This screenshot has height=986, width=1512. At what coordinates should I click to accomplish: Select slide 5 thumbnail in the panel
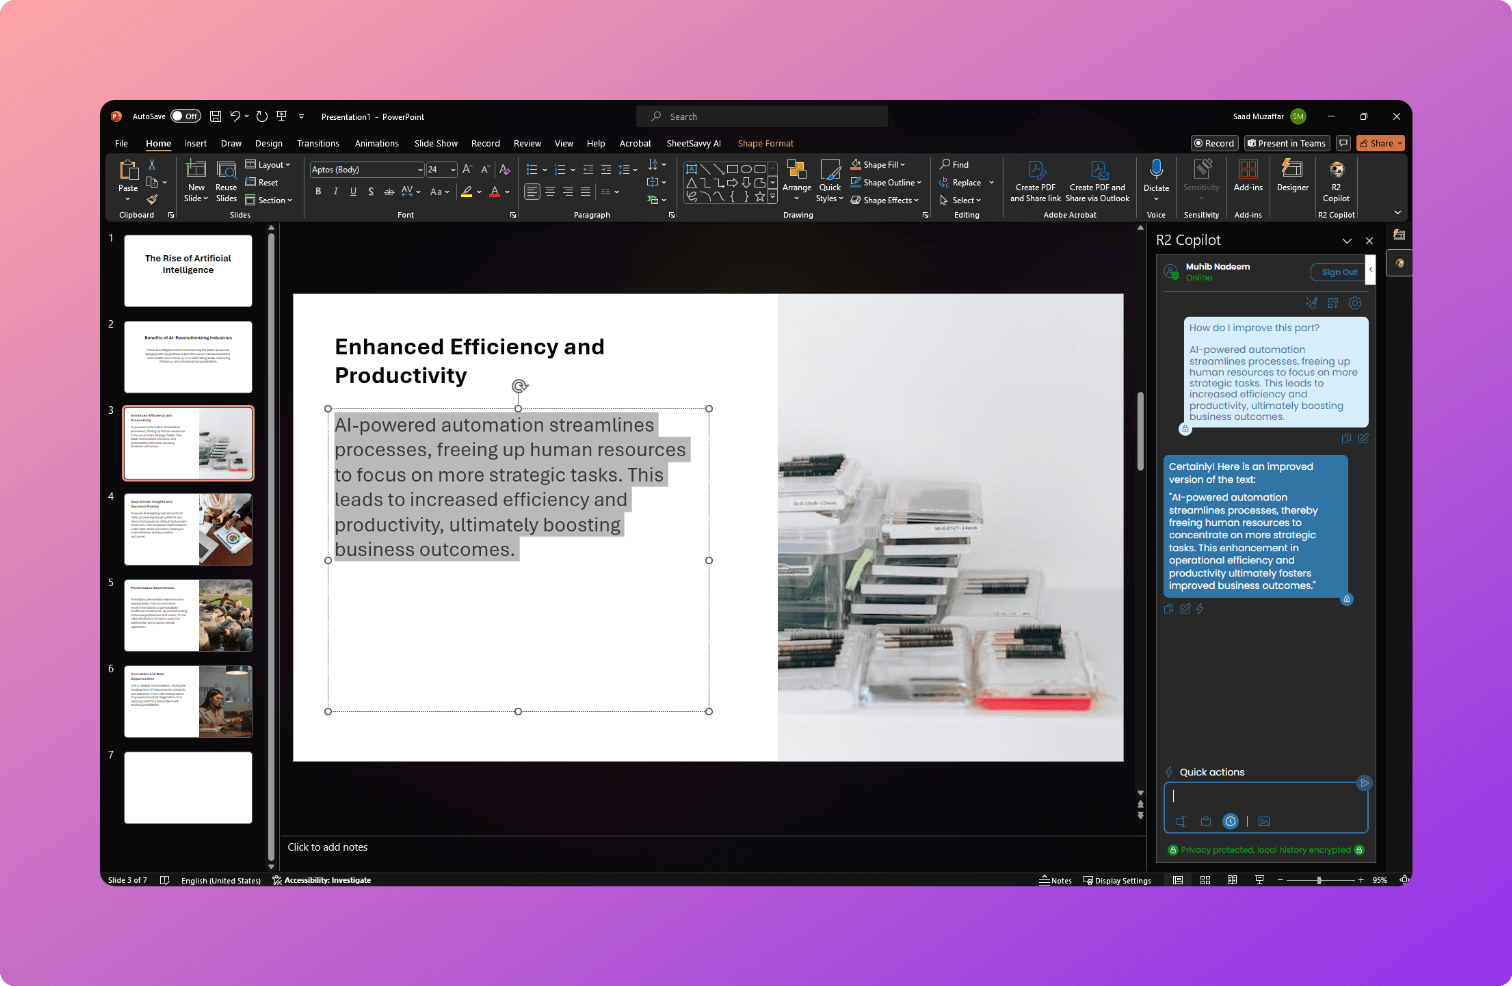[x=188, y=614]
